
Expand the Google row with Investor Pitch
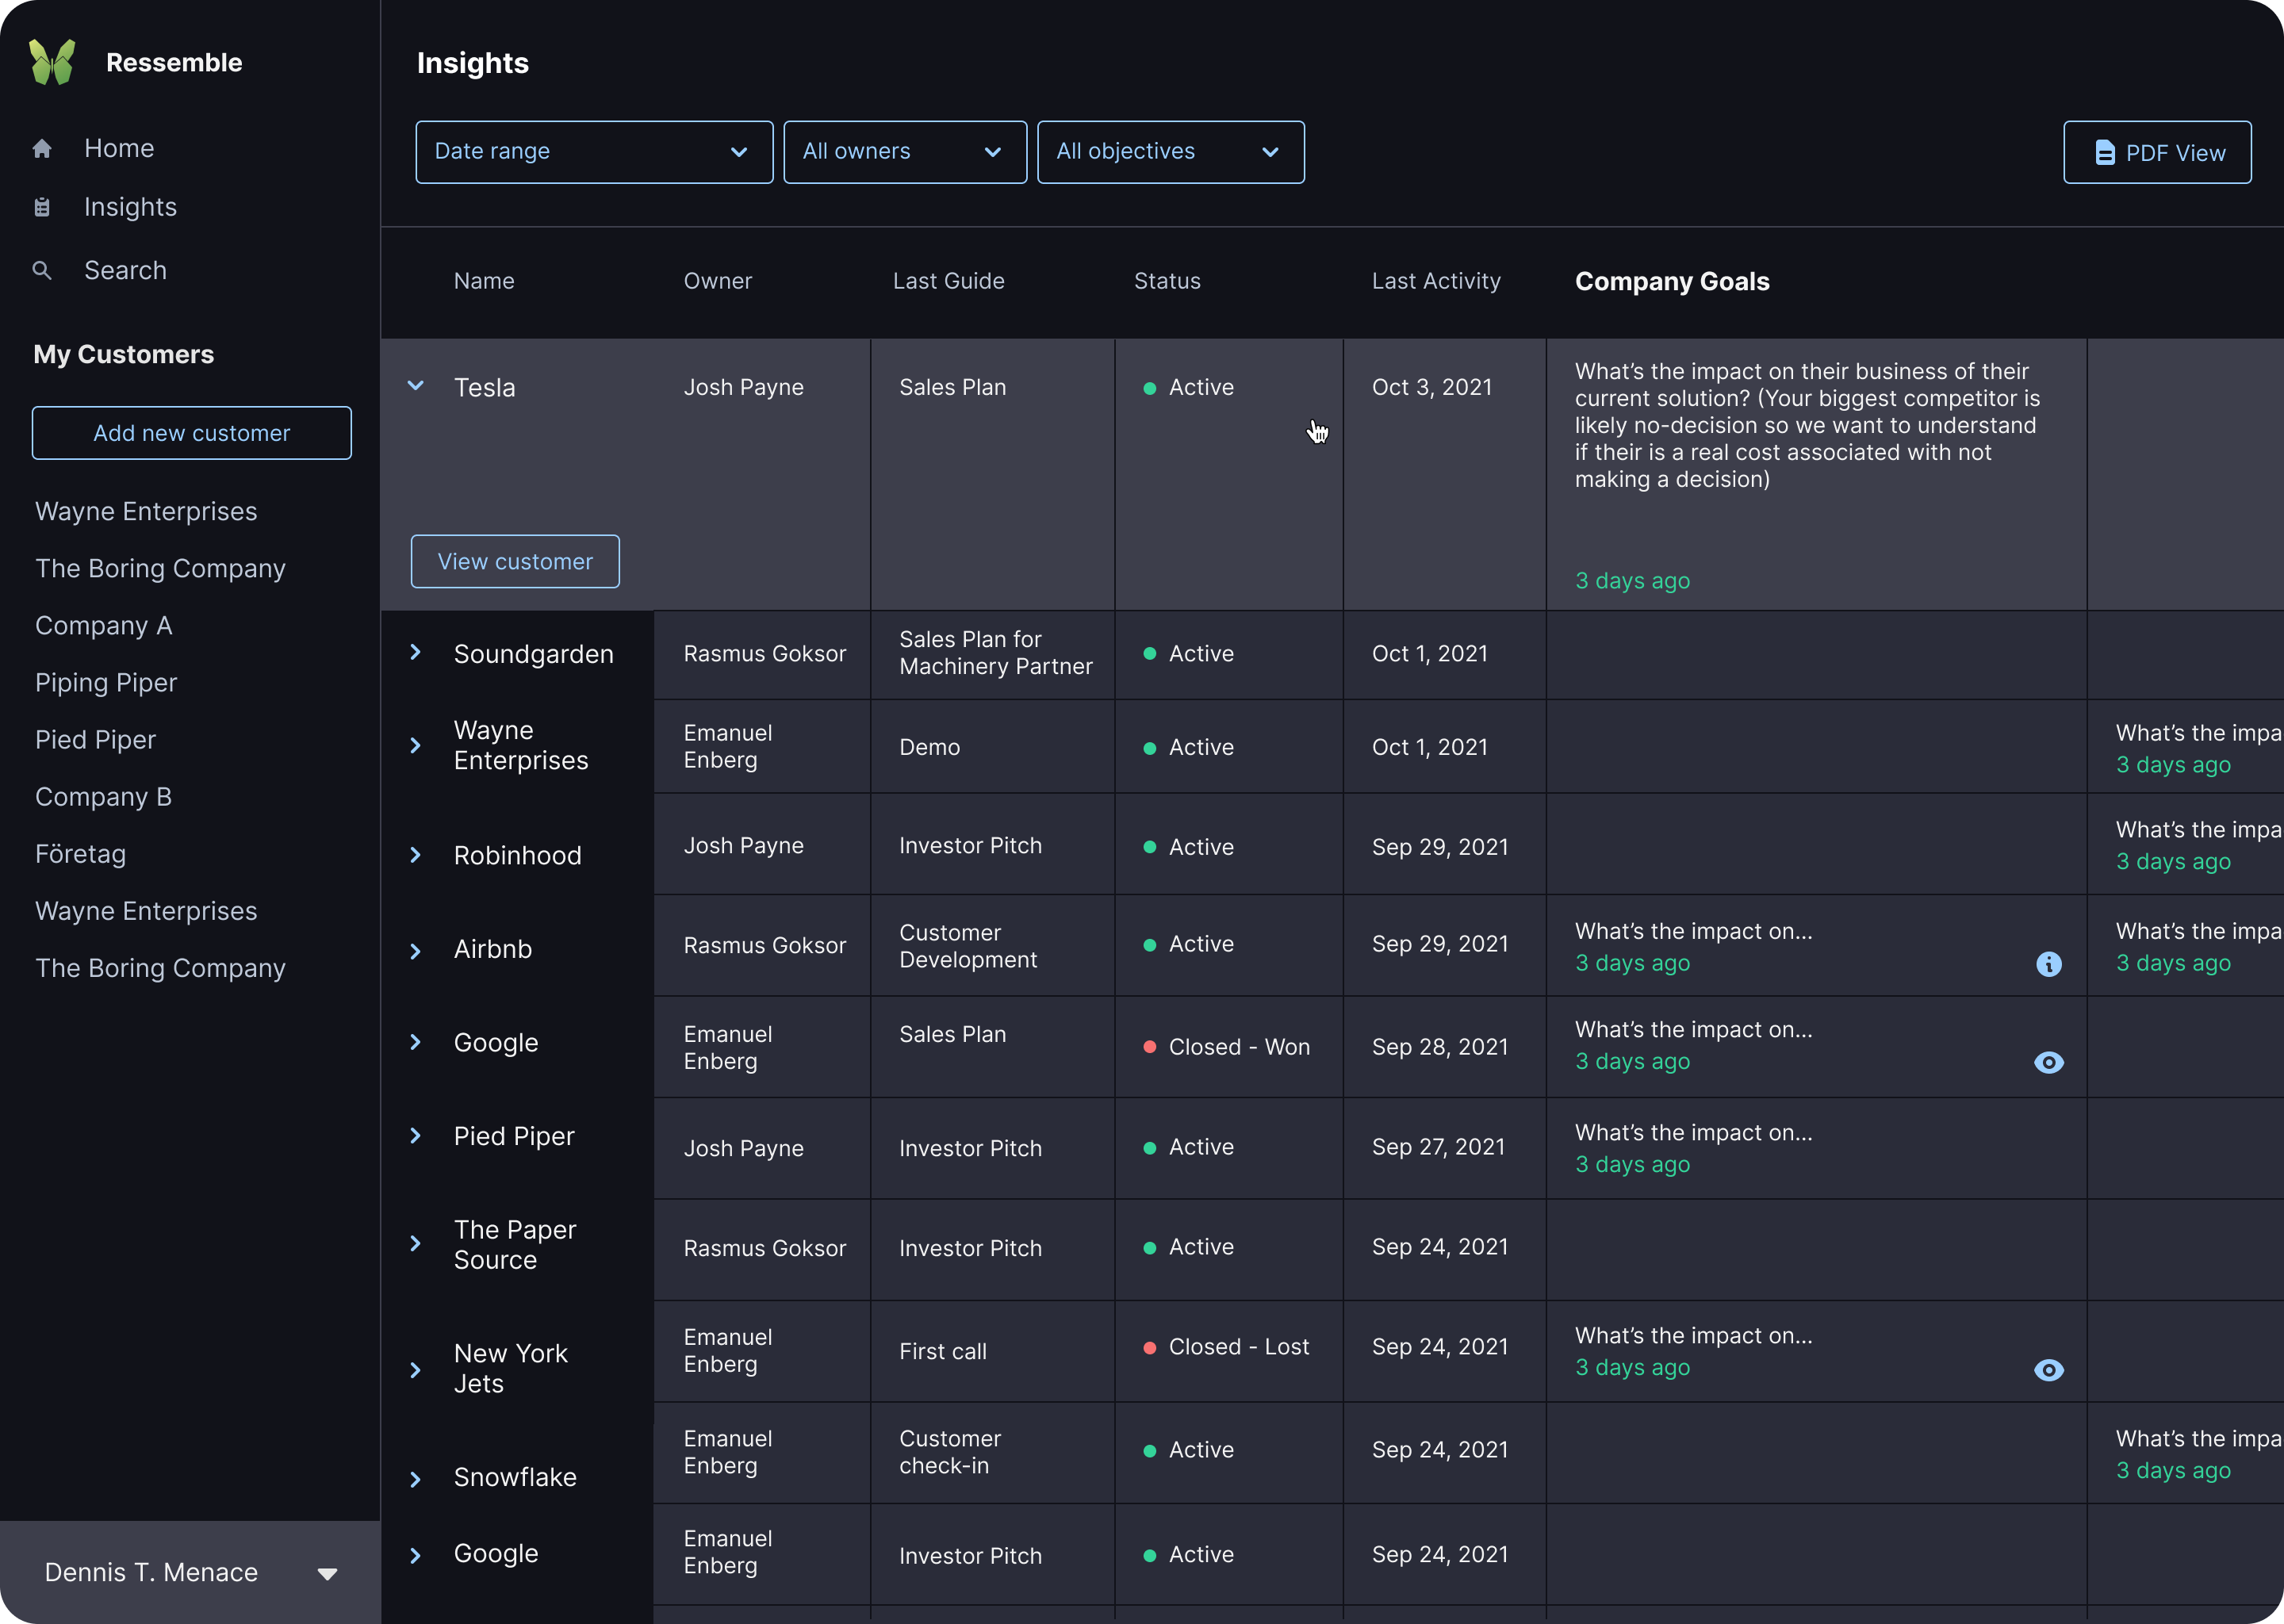(x=416, y=1556)
